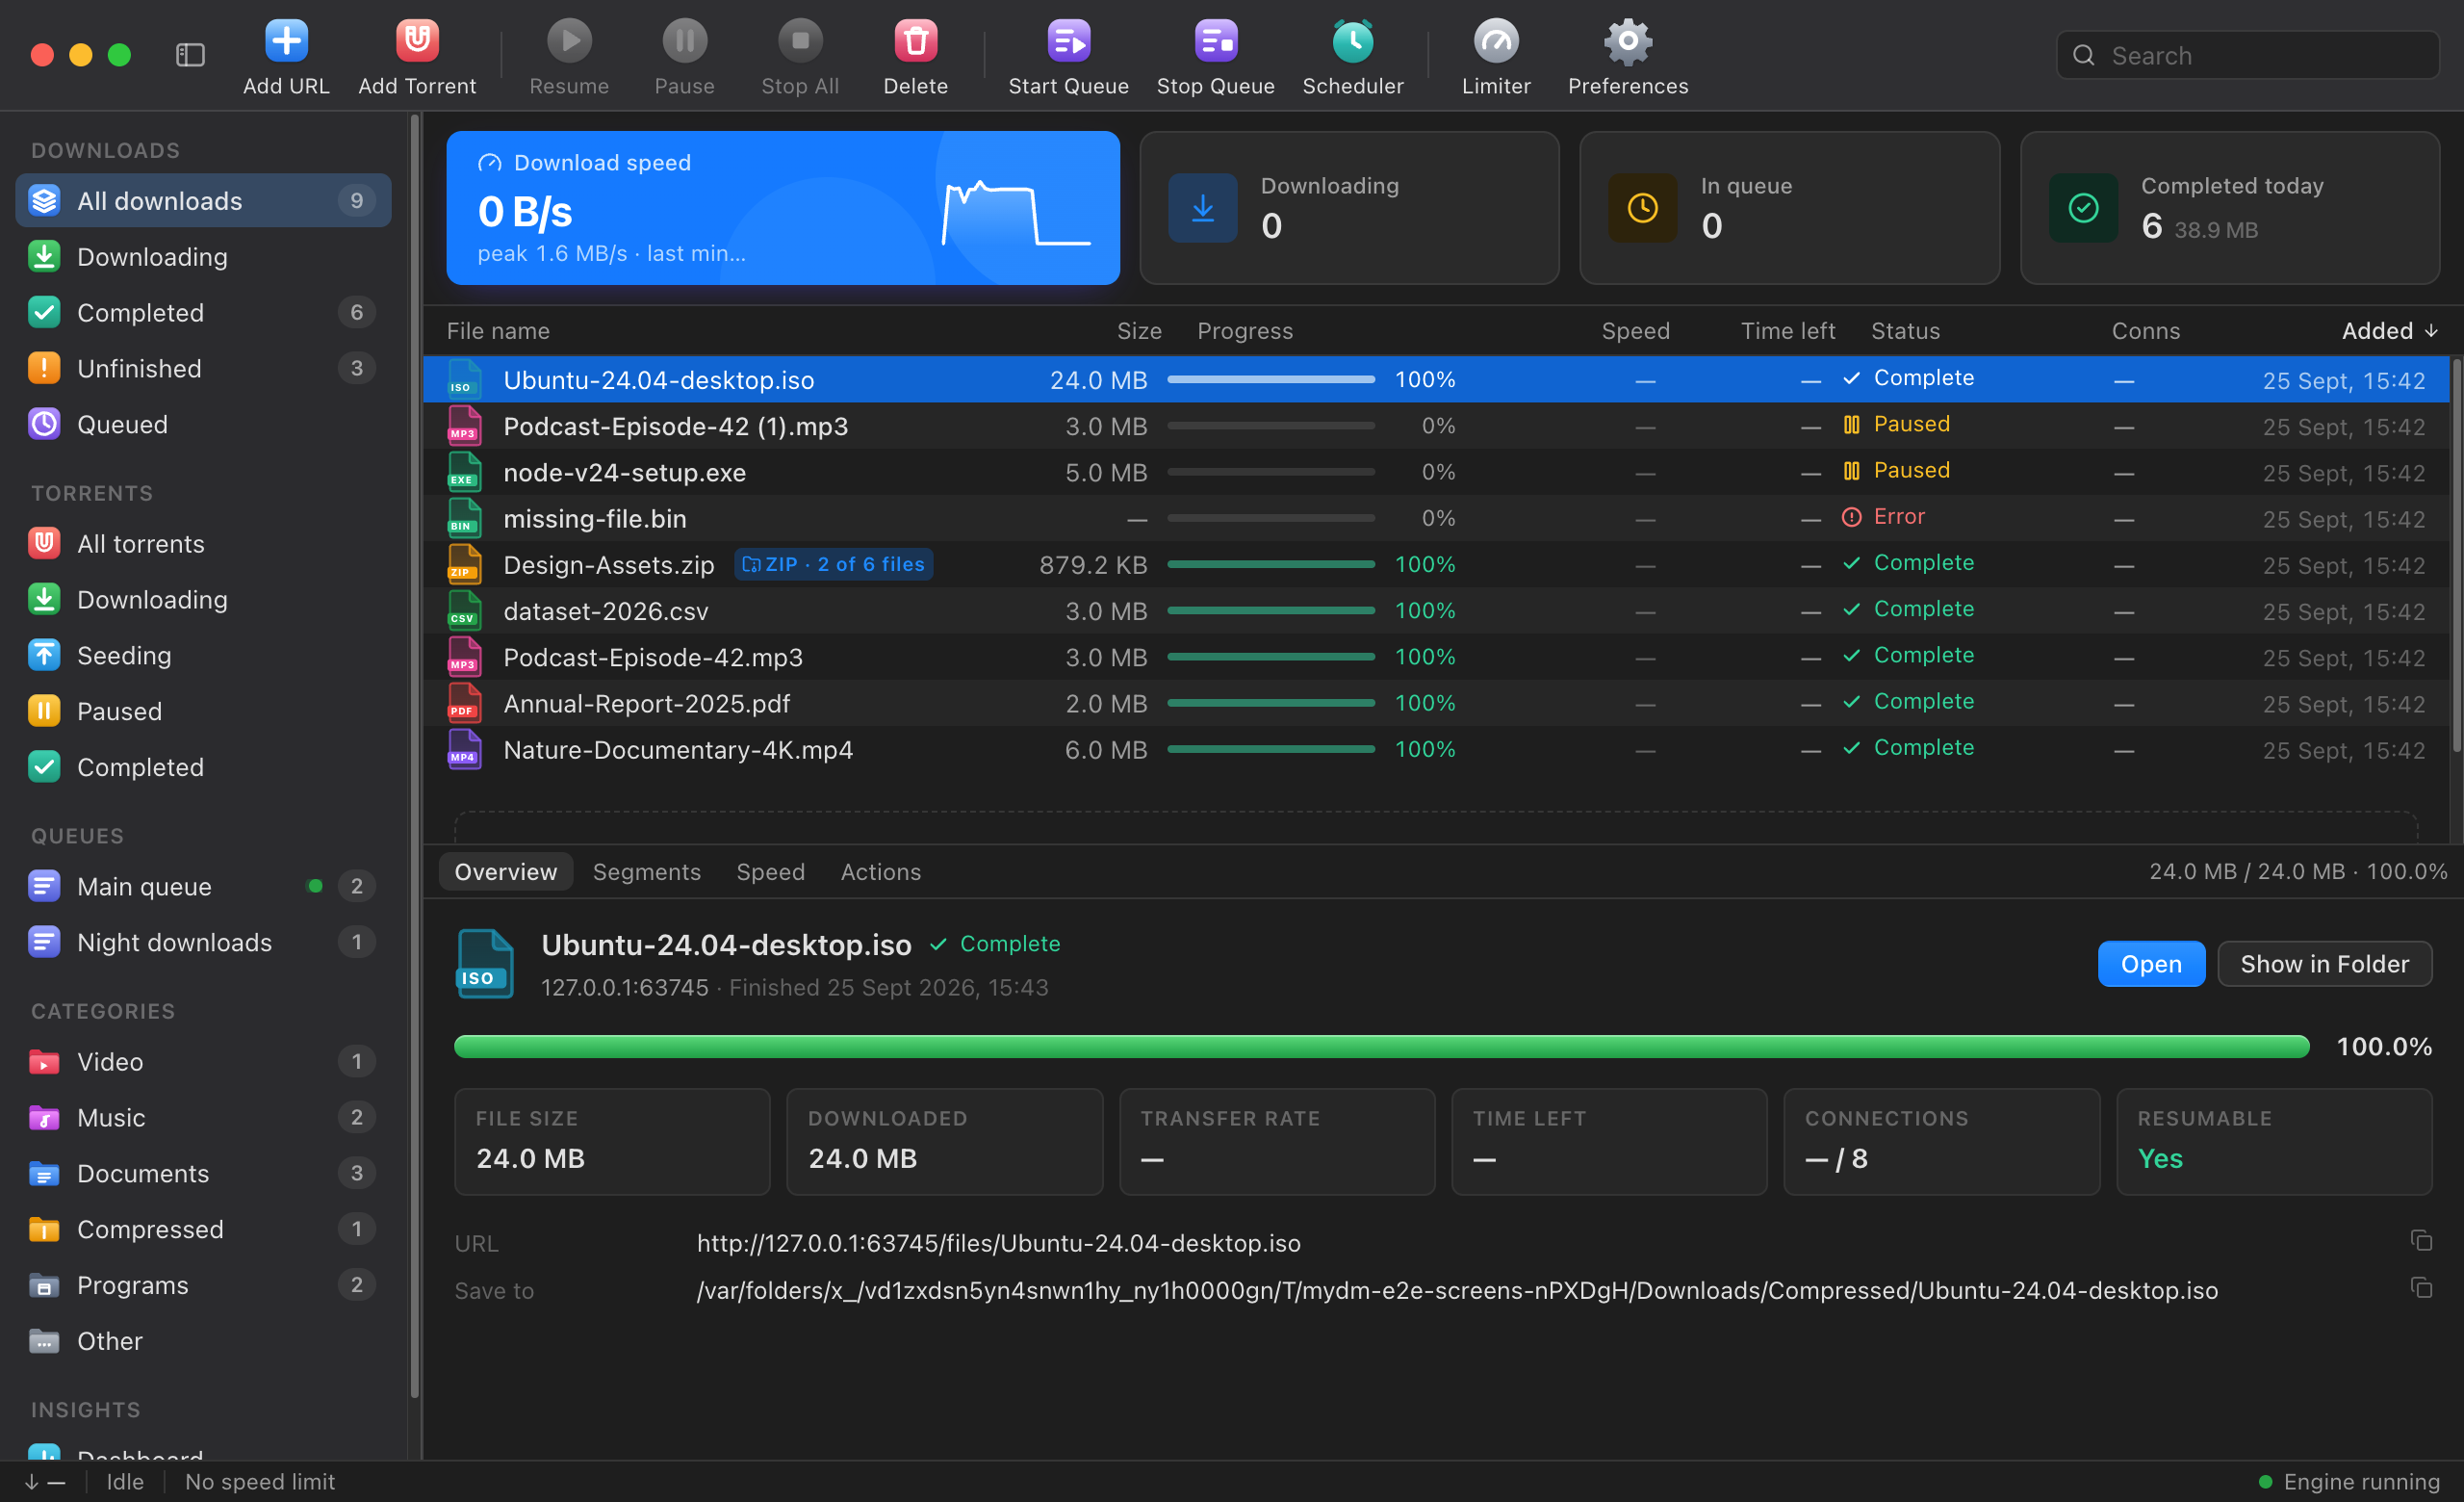Viewport: 2464px width, 1502px height.
Task: Select the Overview tab
Action: click(x=505, y=872)
